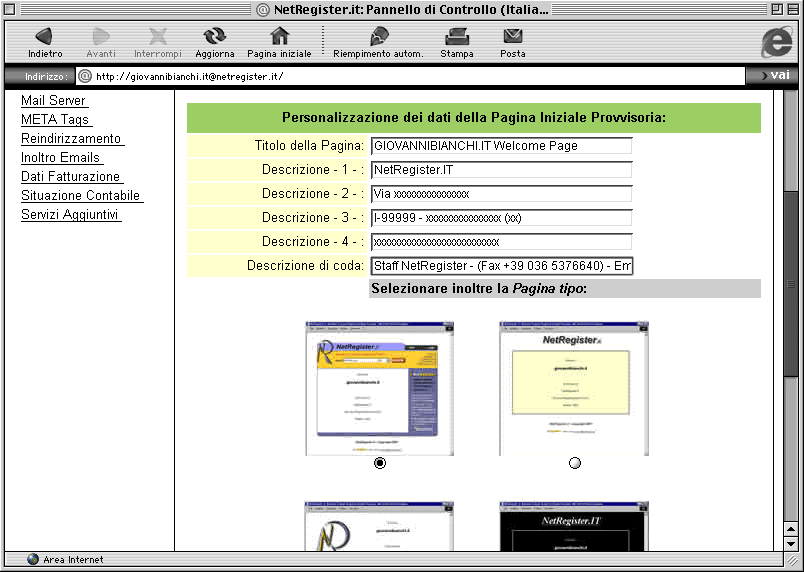Click the "Personalizzazione dei dati" heading
Image resolution: width=804 pixels, height=572 pixels.
(474, 118)
